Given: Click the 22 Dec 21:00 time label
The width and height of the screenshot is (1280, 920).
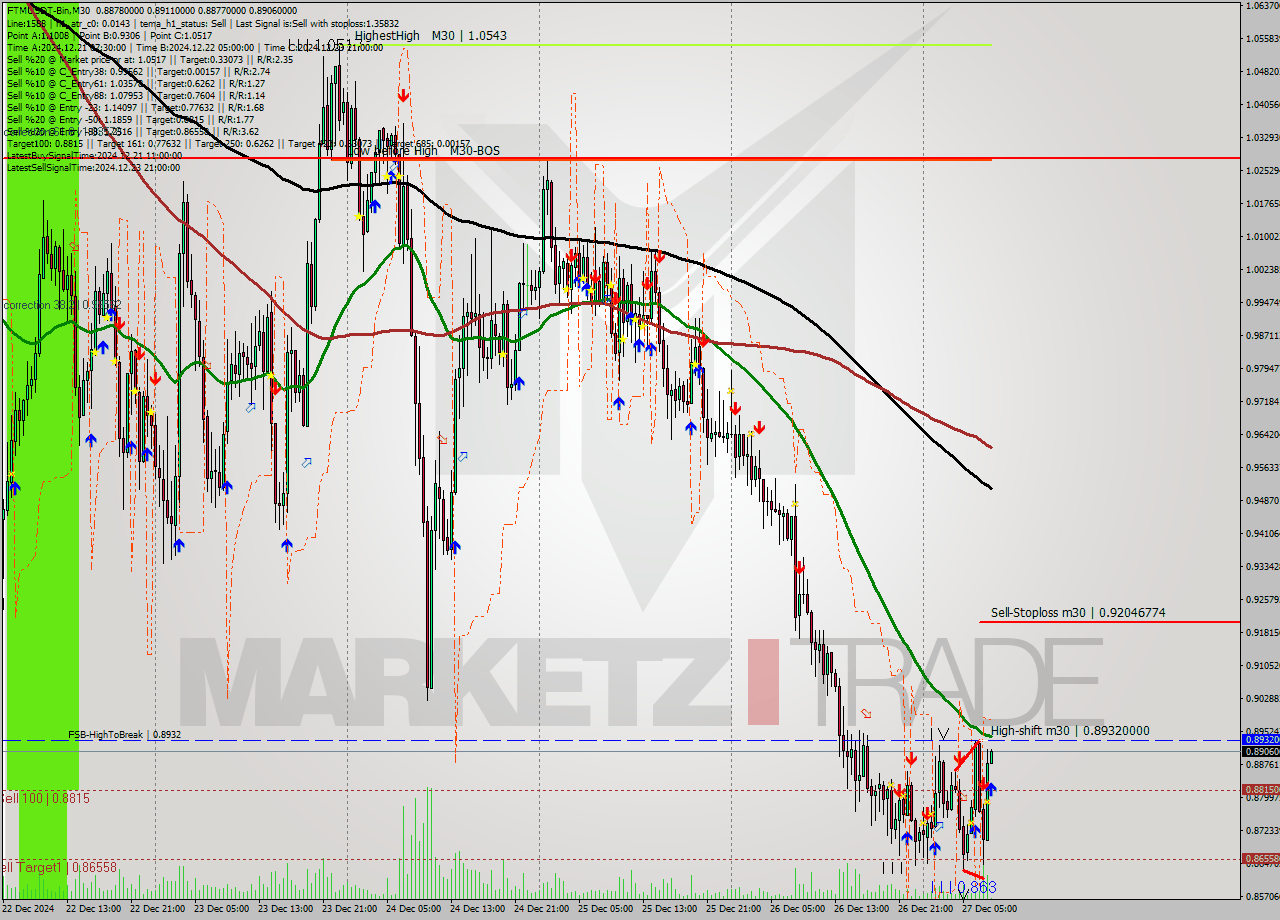Looking at the screenshot, I should click(x=158, y=909).
